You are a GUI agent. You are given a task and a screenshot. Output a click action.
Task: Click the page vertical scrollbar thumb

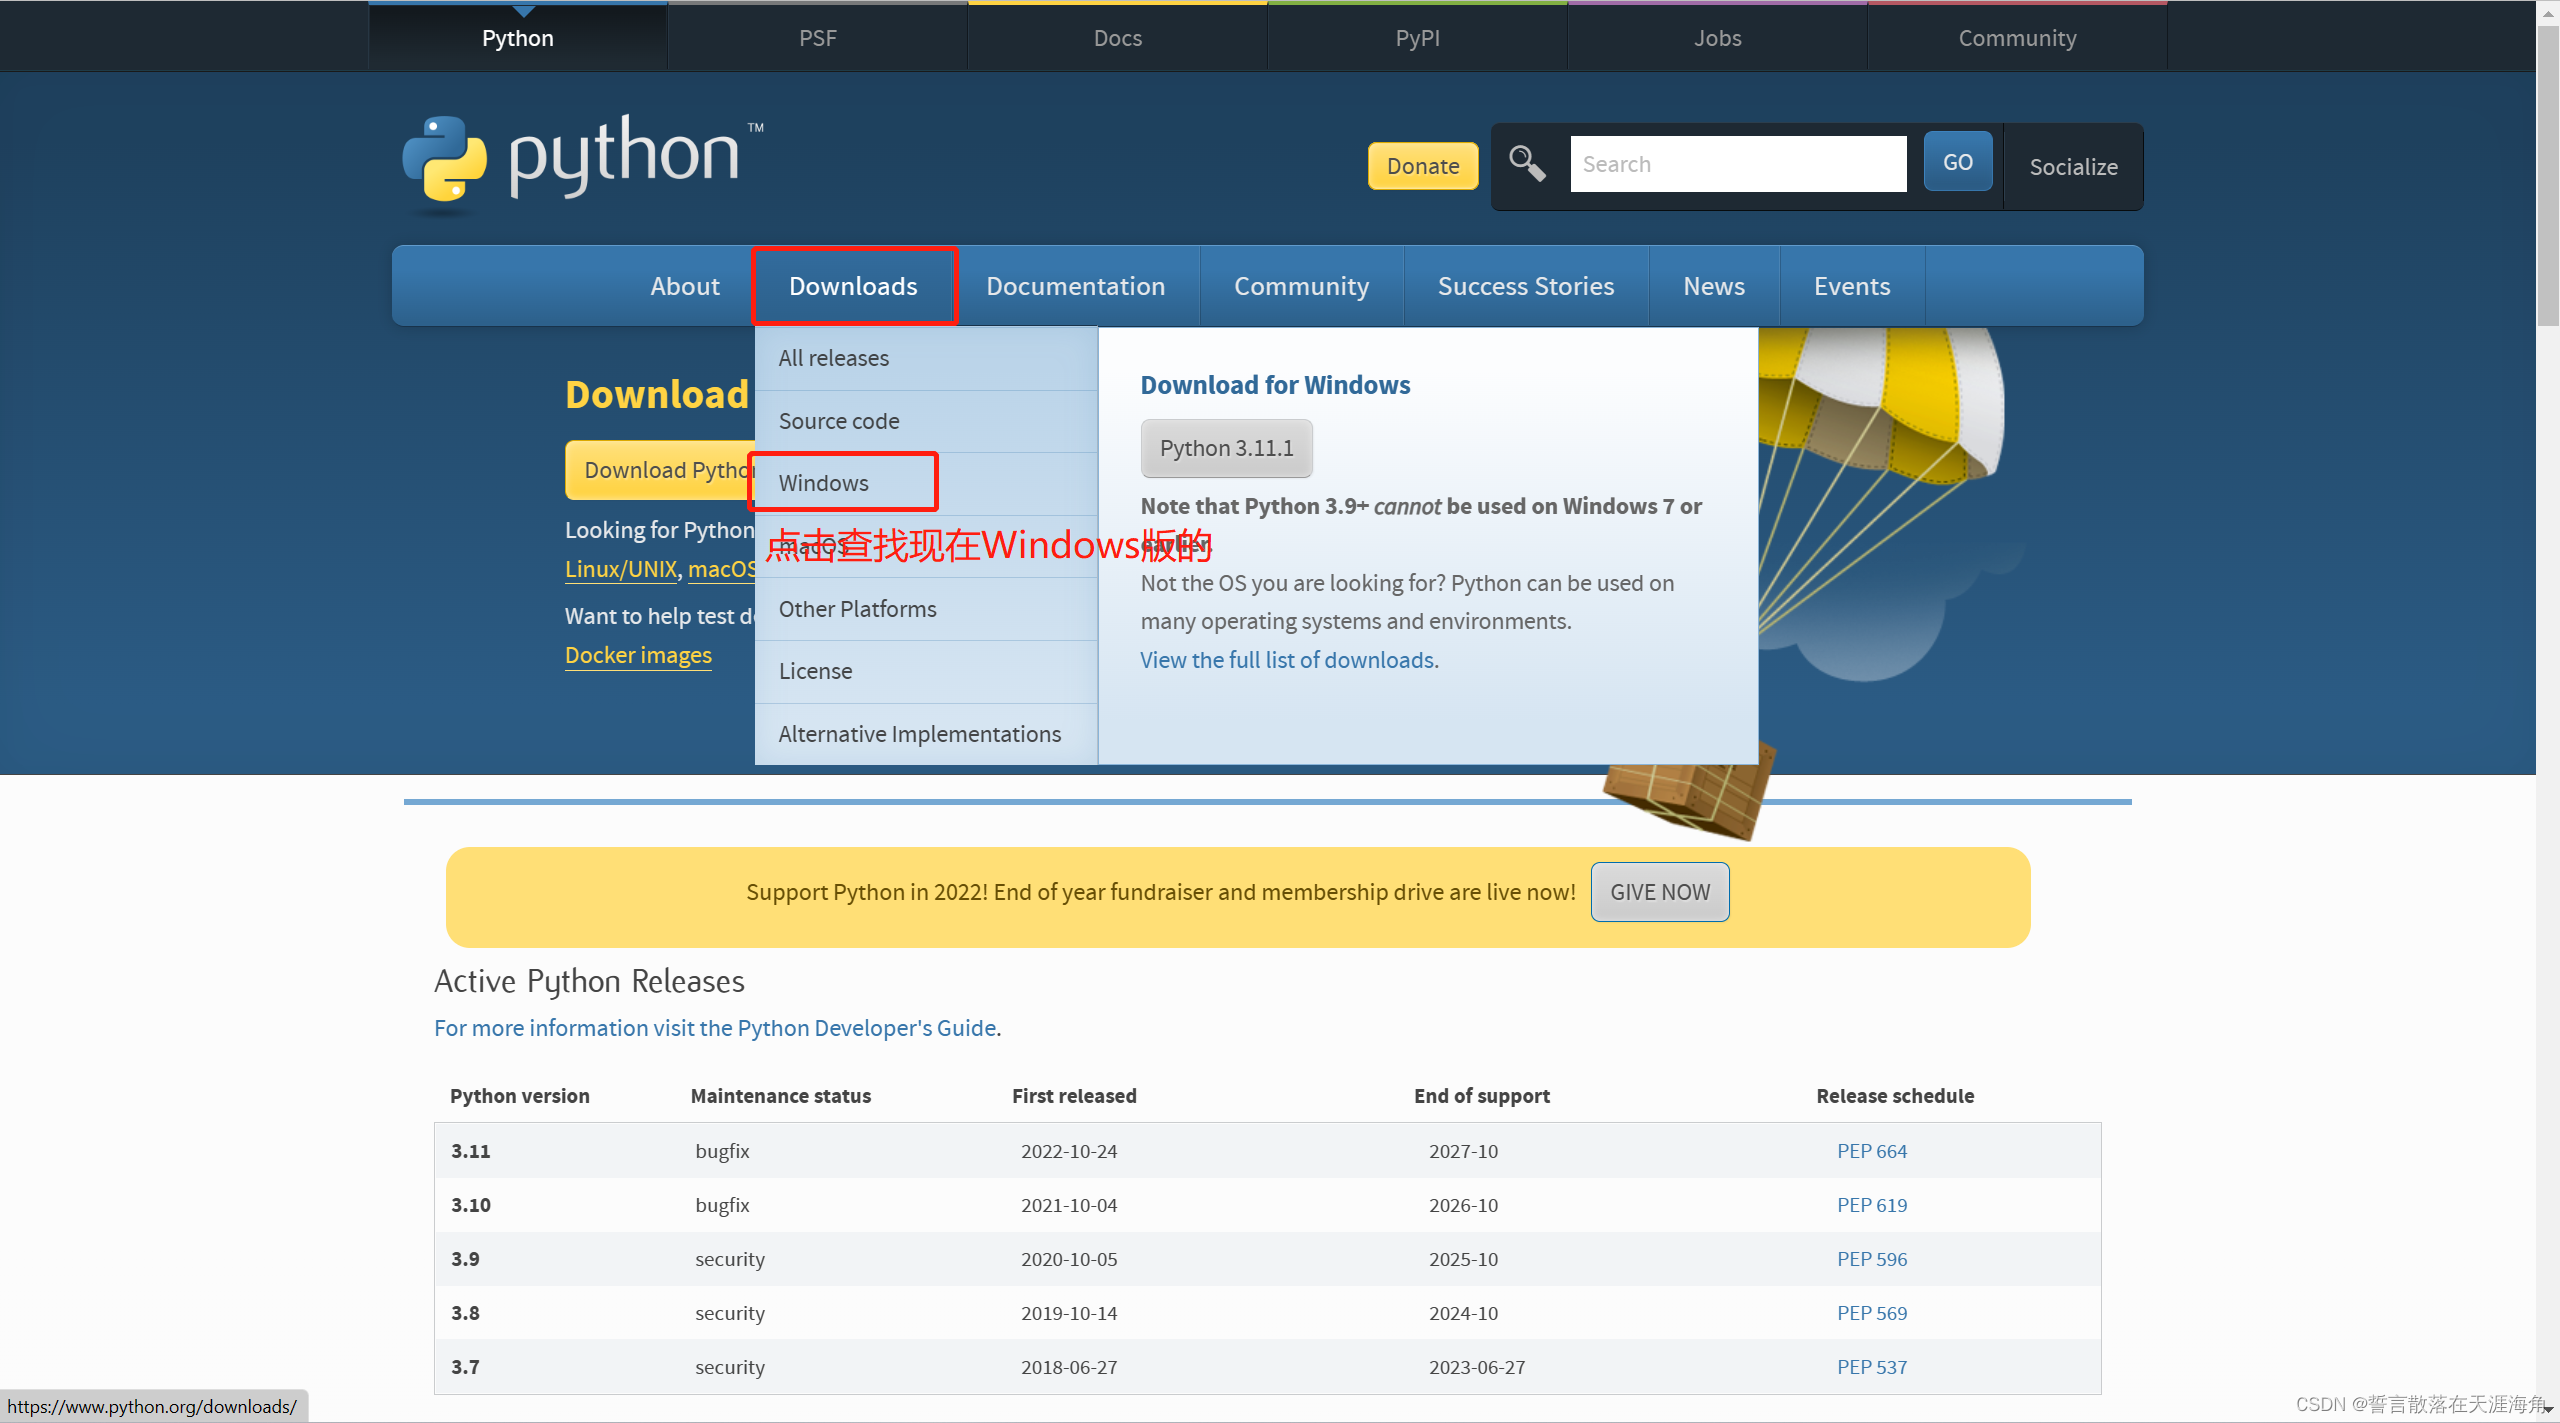(x=2547, y=175)
